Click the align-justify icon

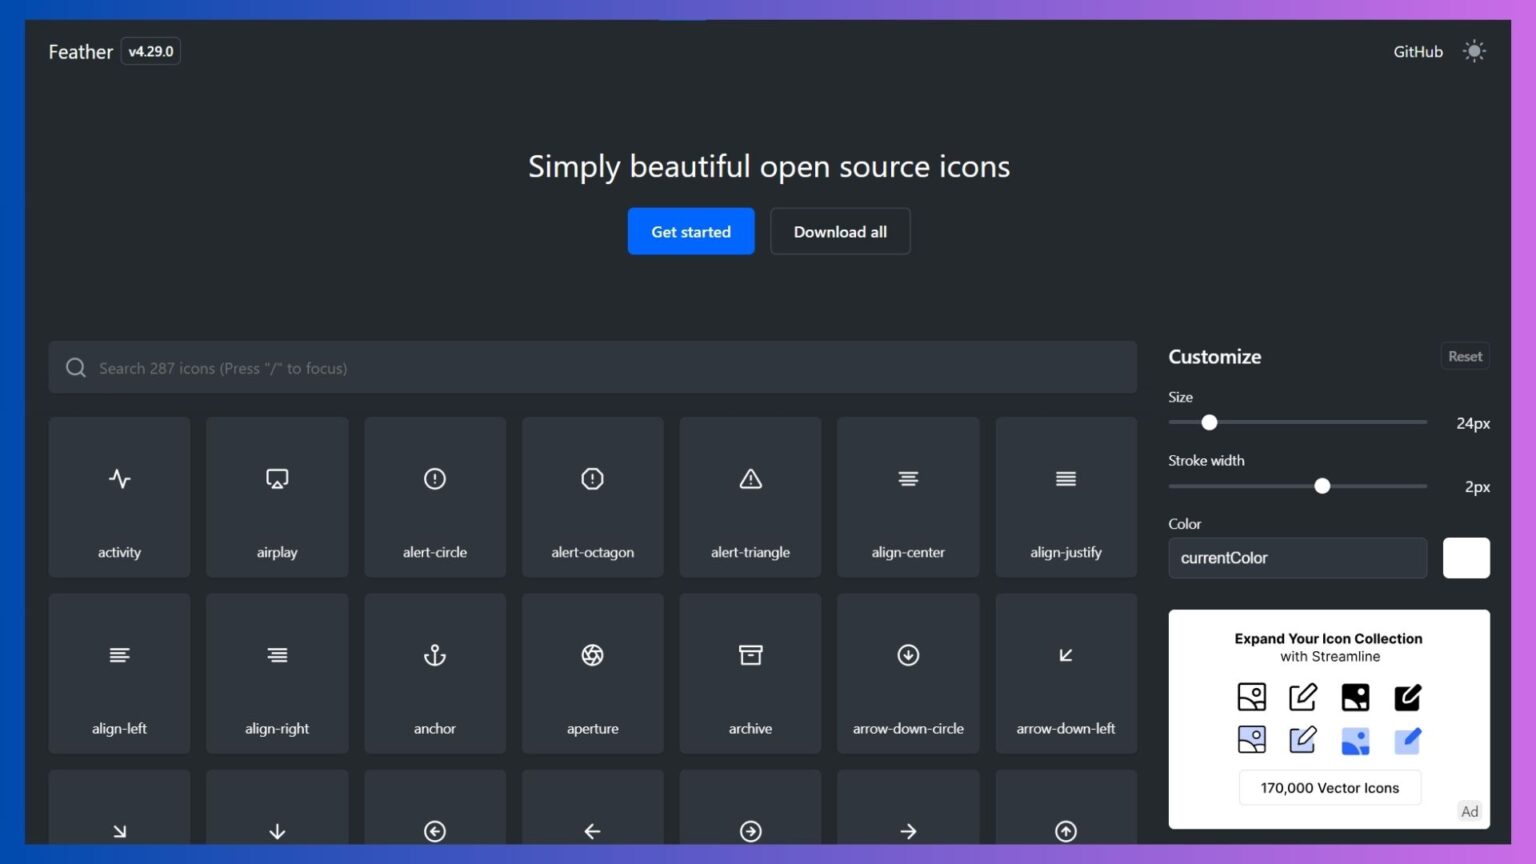[x=1065, y=497]
